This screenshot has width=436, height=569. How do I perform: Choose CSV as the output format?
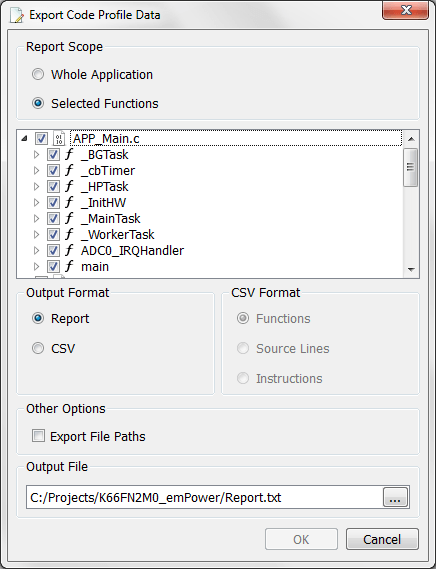[x=38, y=348]
